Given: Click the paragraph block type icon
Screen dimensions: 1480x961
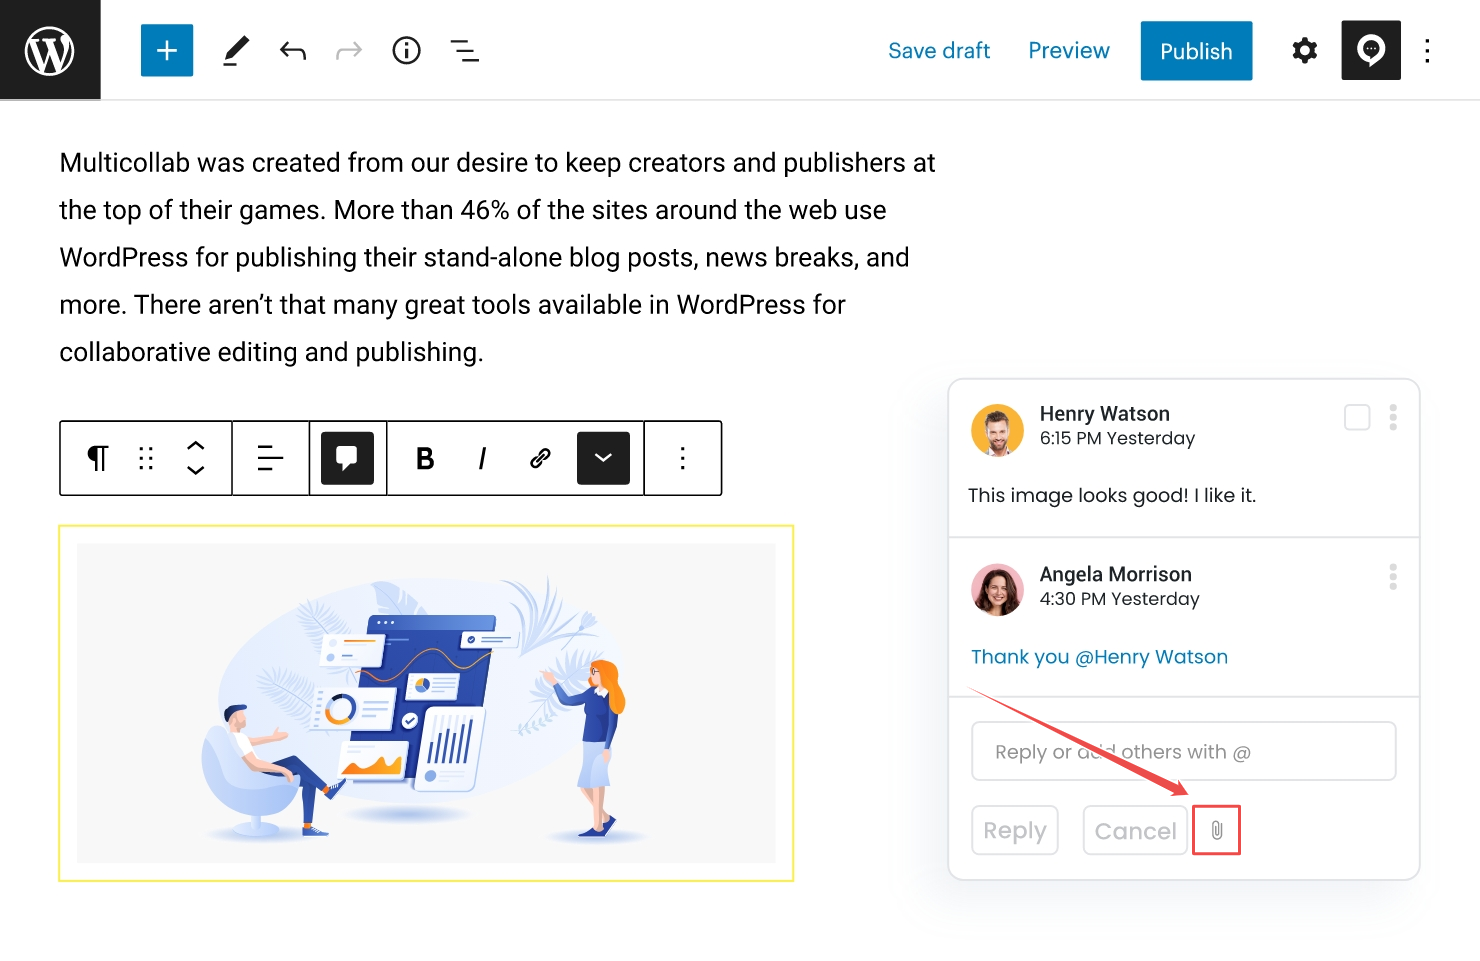Looking at the screenshot, I should (x=97, y=458).
